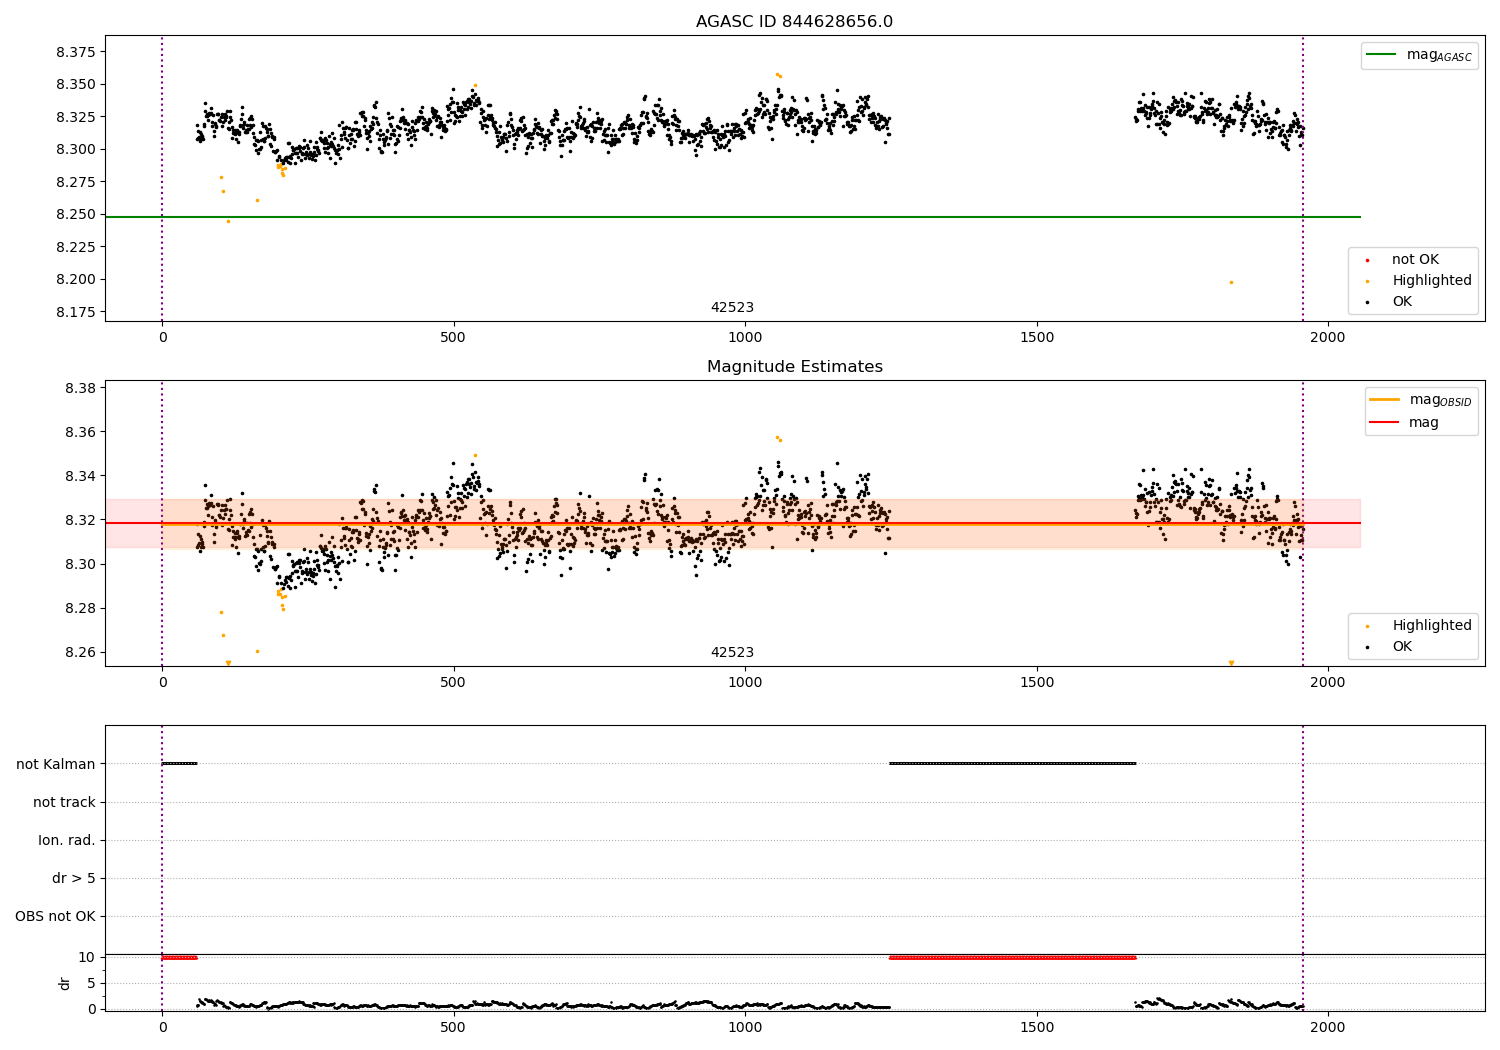Select the 8.250 y-axis tick label
This screenshot has height=1050, width=1500.
tap(76, 215)
